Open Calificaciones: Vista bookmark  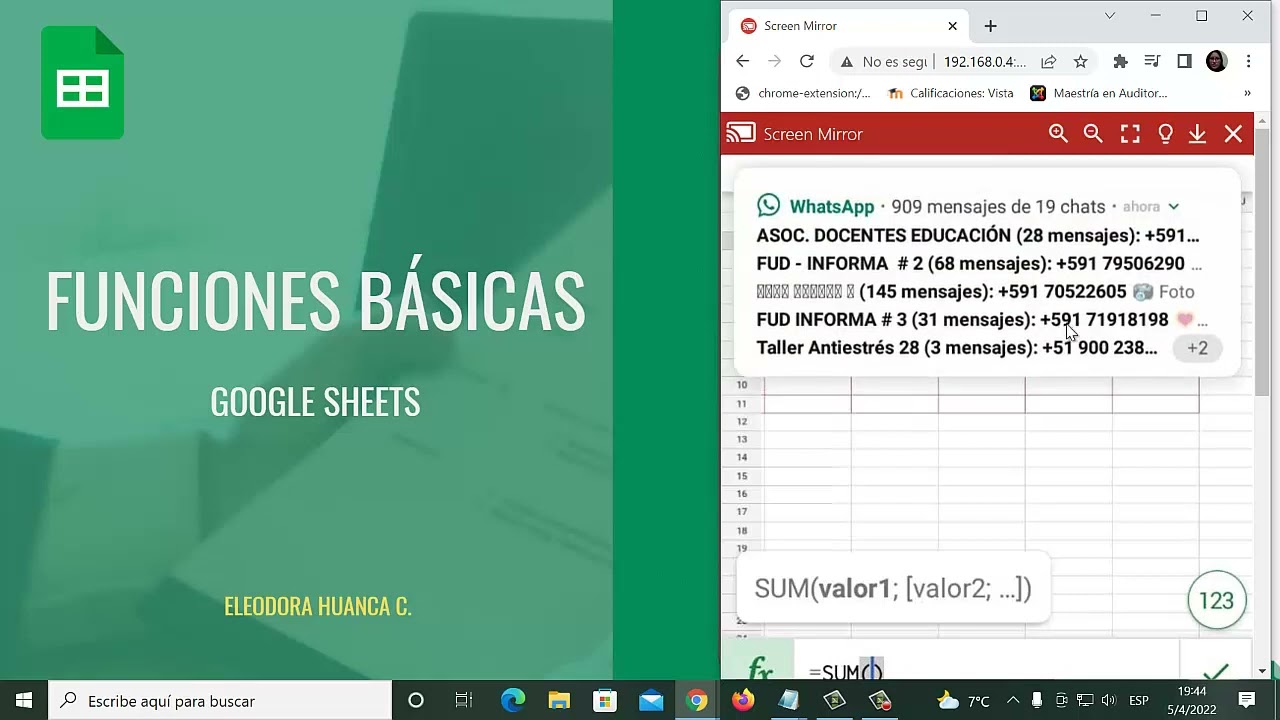coord(951,93)
